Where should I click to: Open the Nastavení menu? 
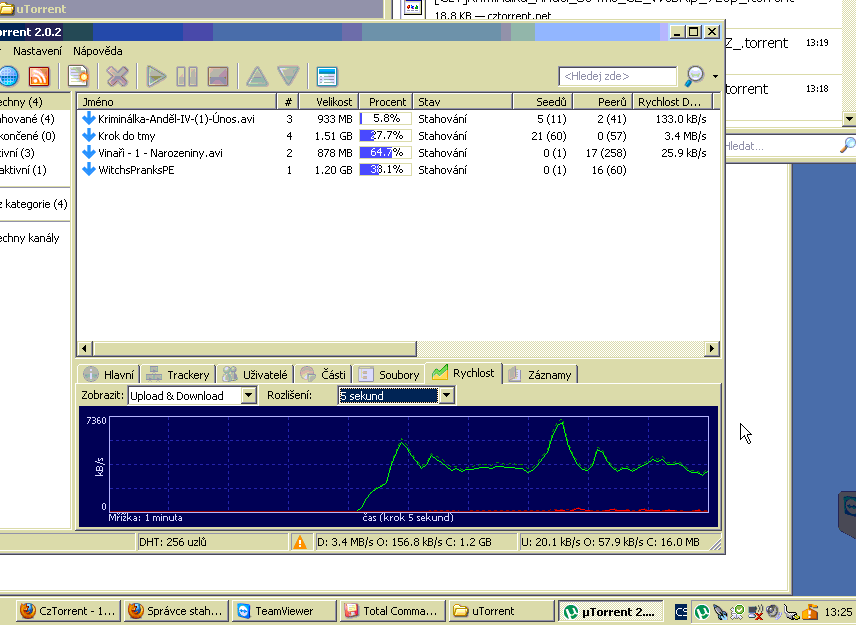[37, 51]
